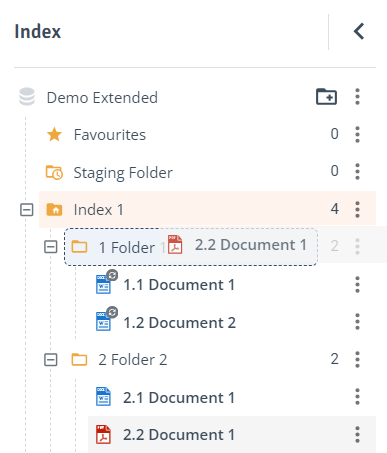Click sync badge on 1.2 Document 2 icon
This screenshot has height=453, width=387.
[112, 312]
